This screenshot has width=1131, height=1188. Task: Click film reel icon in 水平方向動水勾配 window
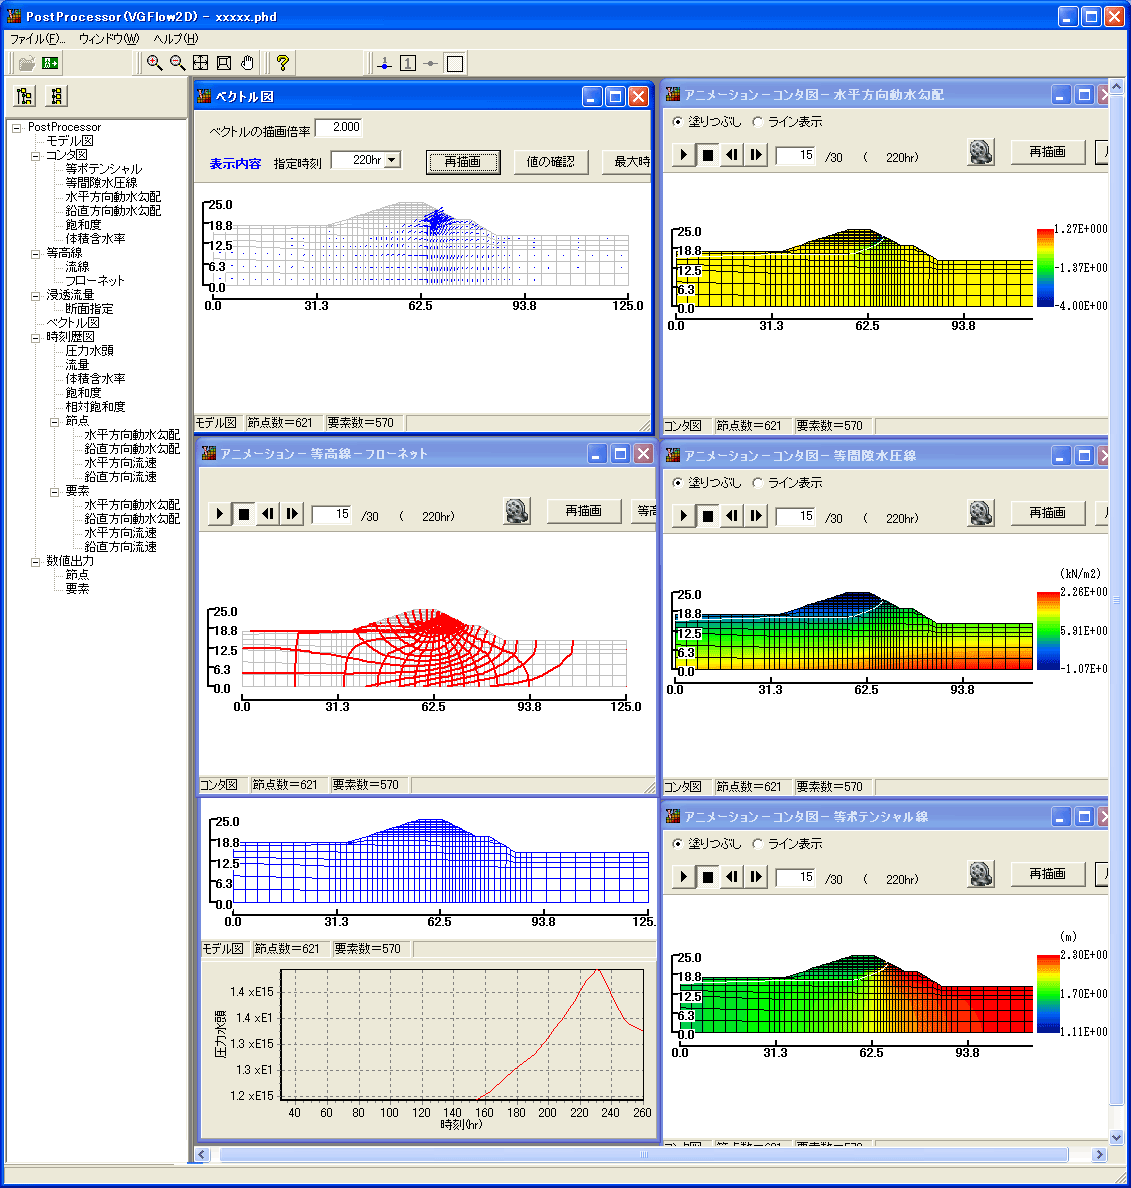[x=981, y=152]
